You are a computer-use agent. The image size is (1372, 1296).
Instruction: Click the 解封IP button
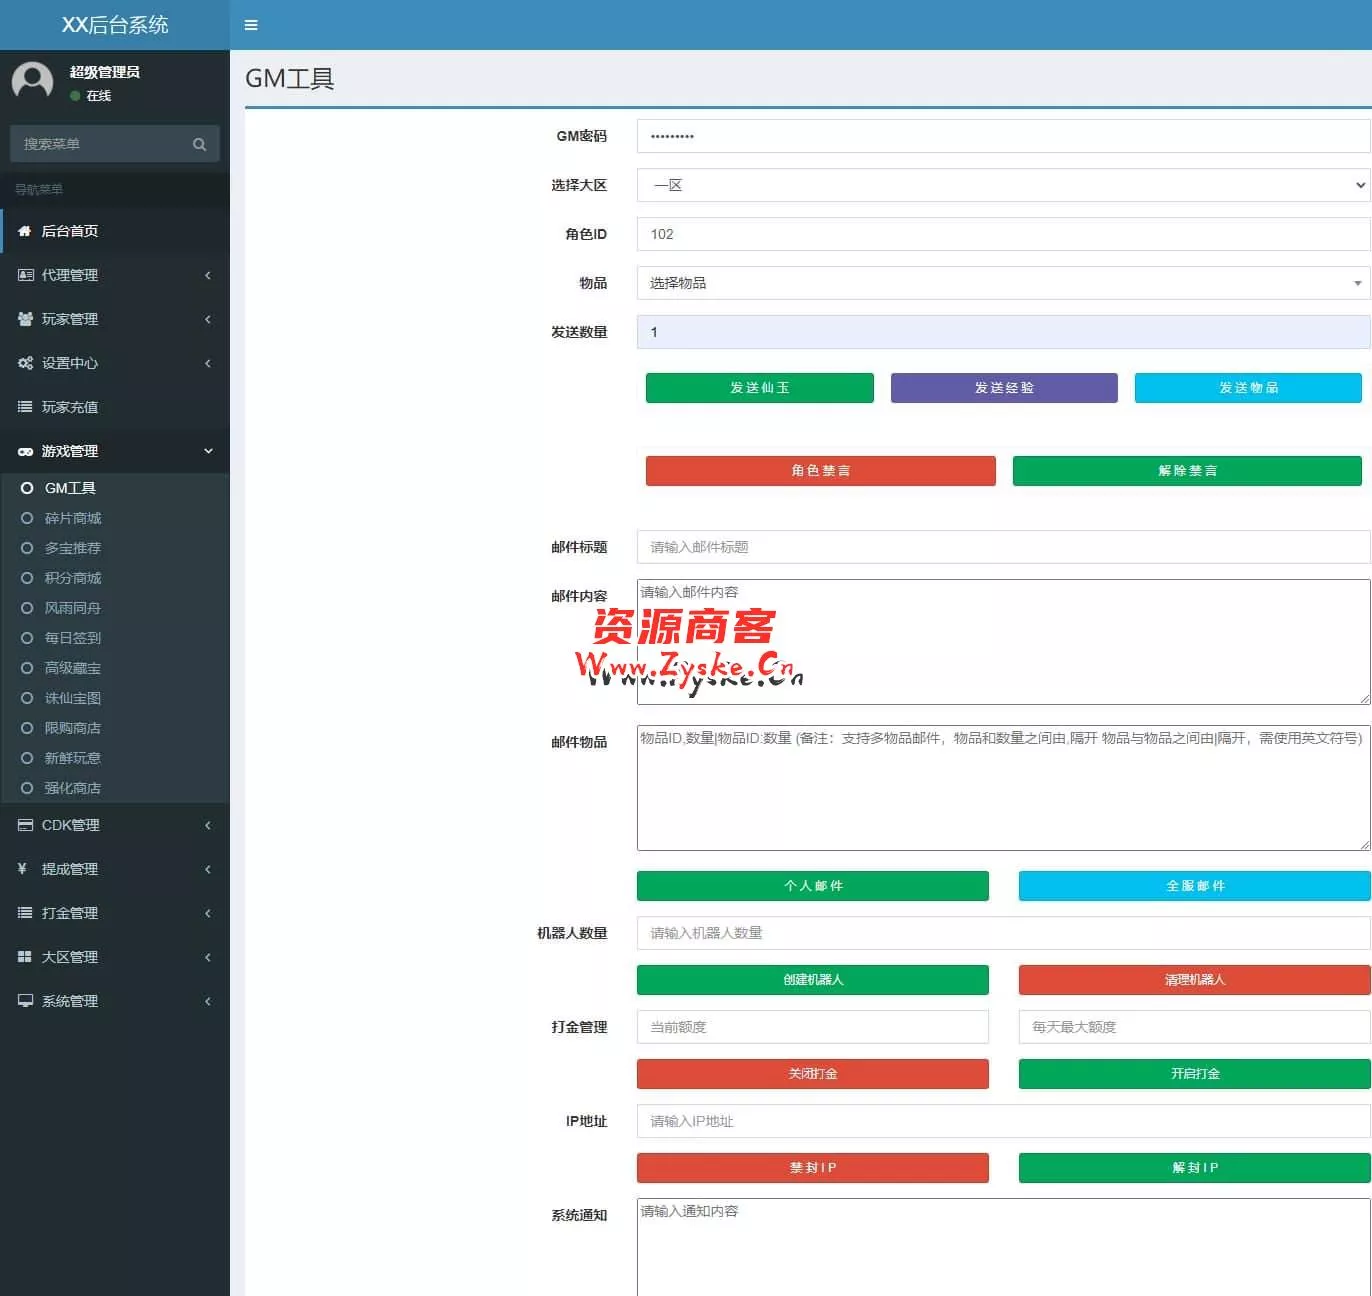pyautogui.click(x=1195, y=1168)
